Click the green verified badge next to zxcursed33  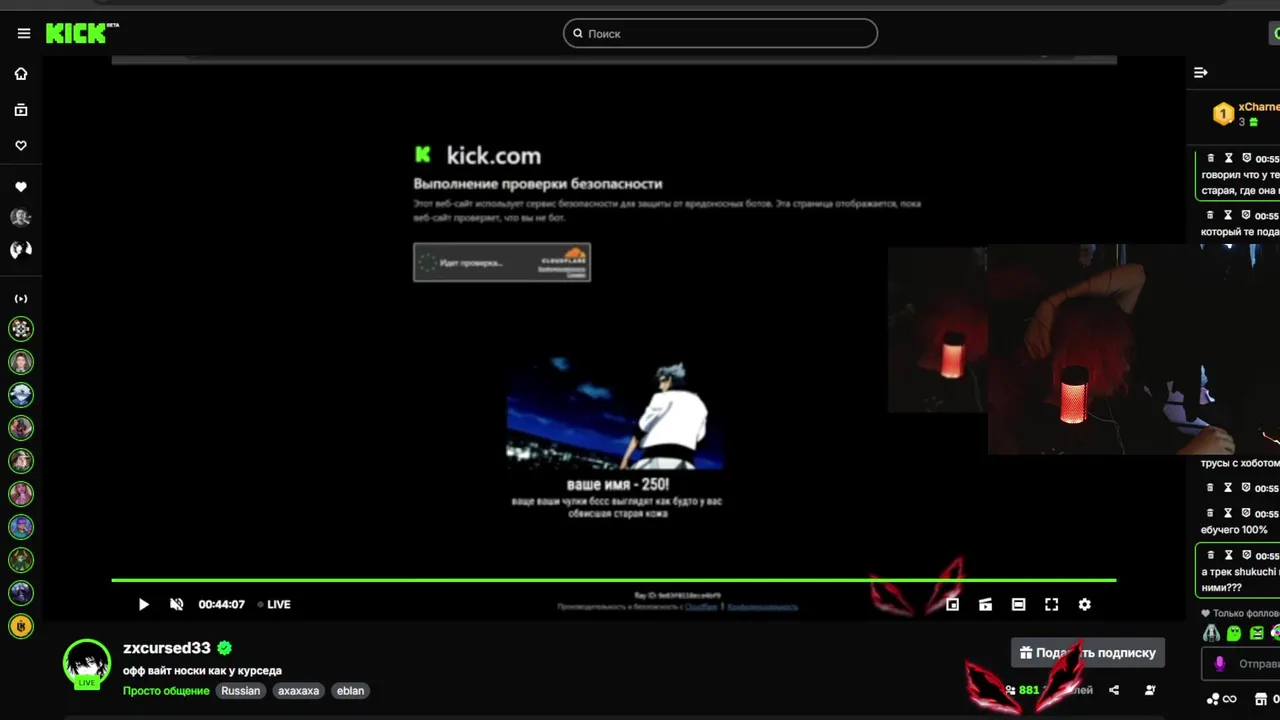(225, 648)
